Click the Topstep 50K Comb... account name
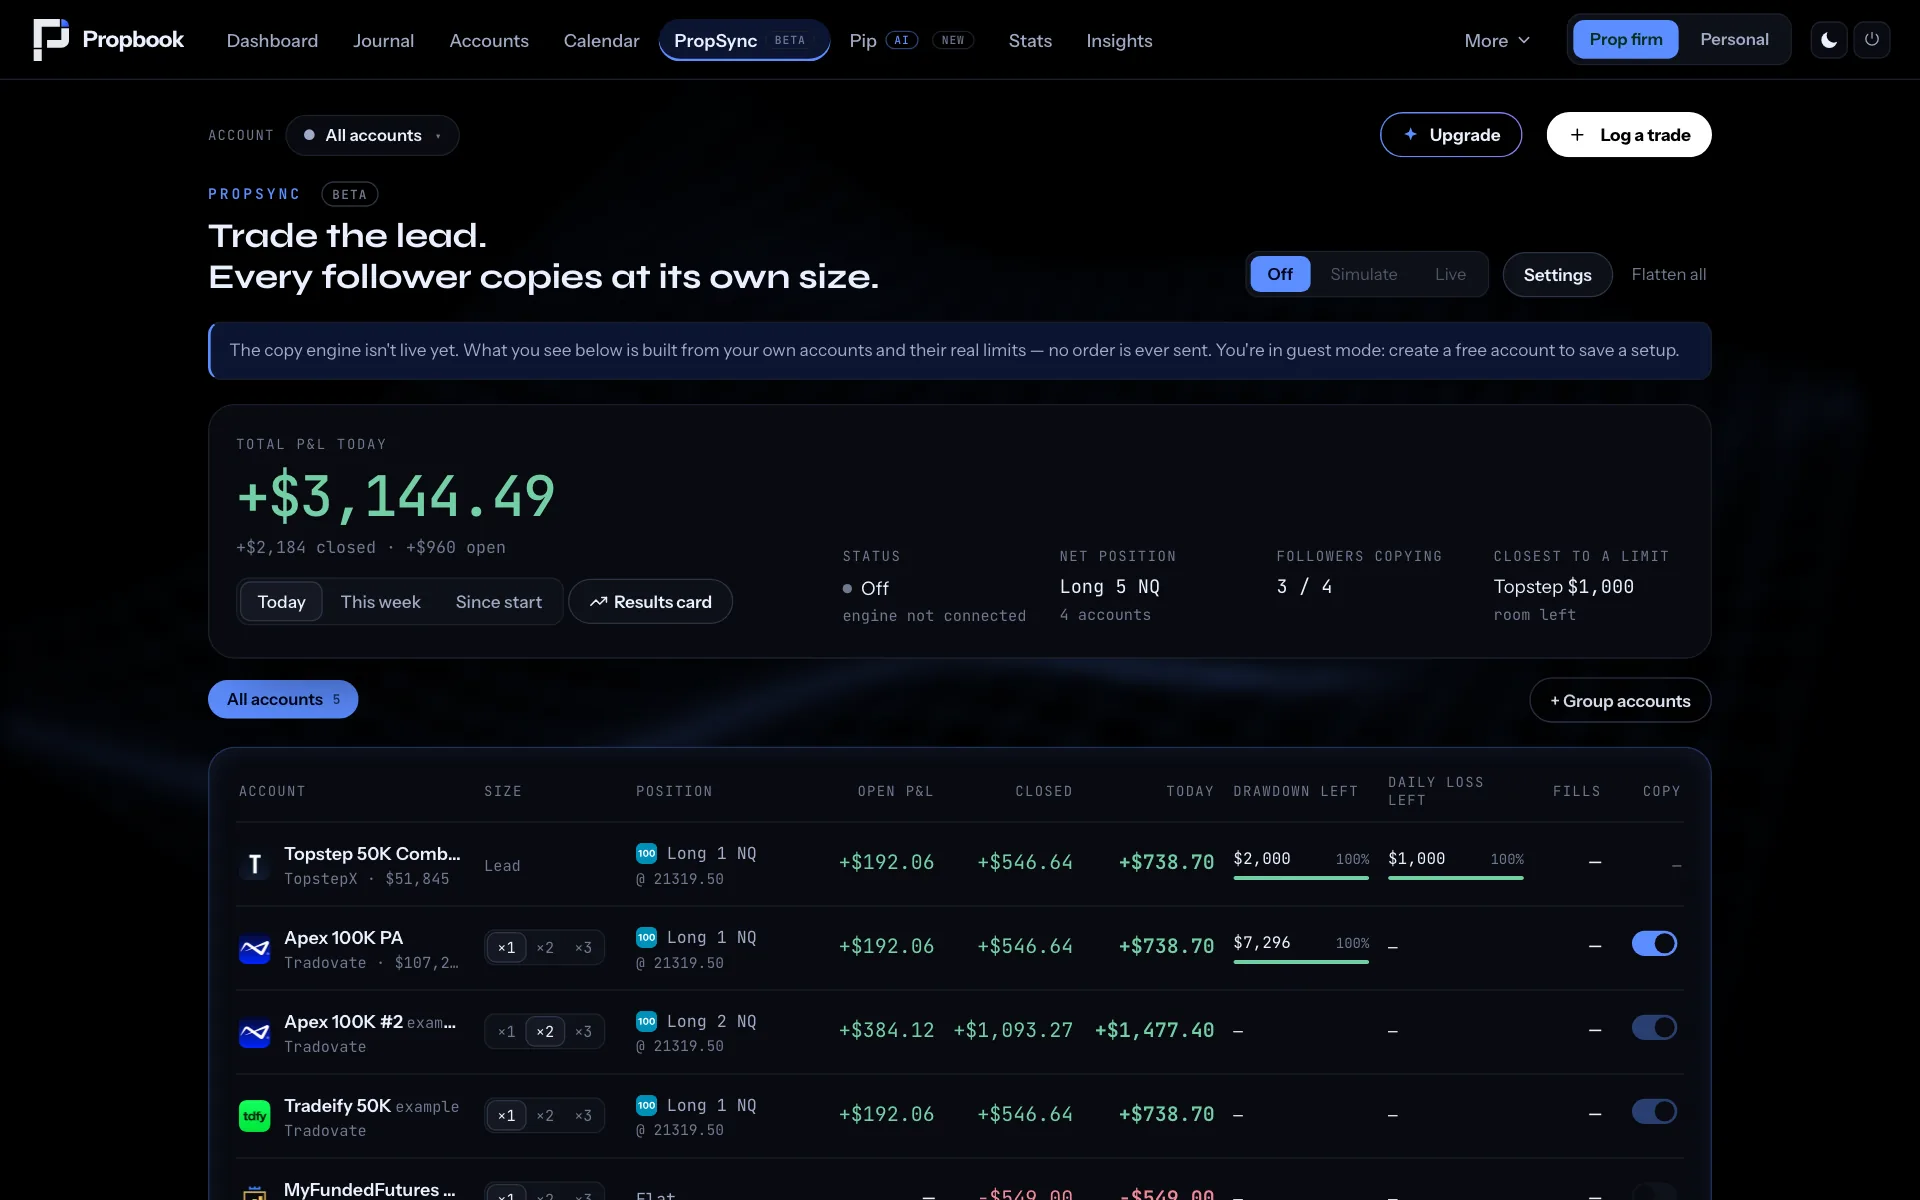Image resolution: width=1920 pixels, height=1200 pixels. [x=372, y=853]
